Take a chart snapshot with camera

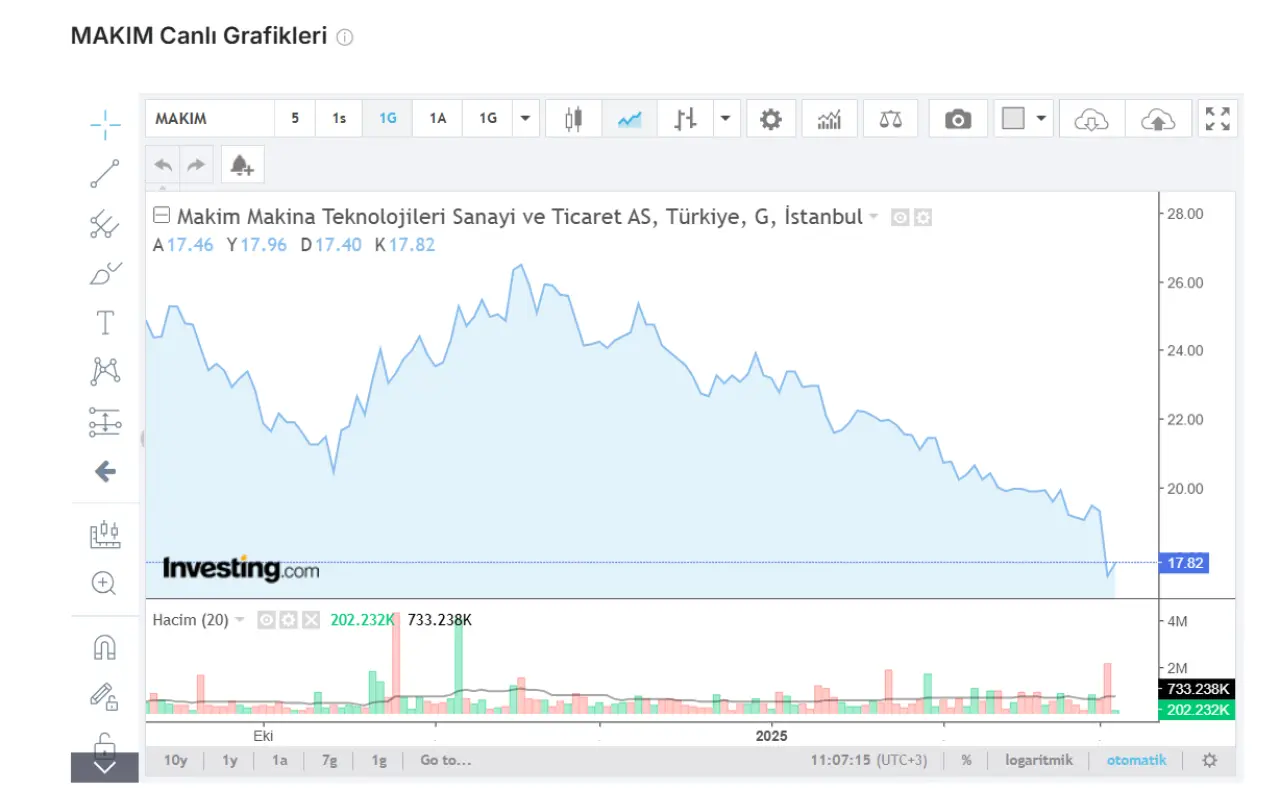958,119
